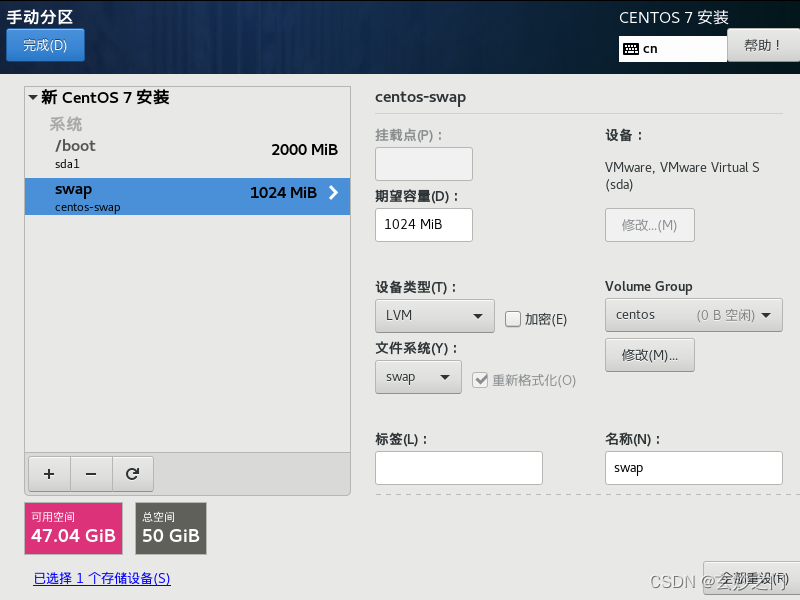Enable the 加密(E) encryption checkbox
This screenshot has width=800, height=600.
(x=512, y=319)
